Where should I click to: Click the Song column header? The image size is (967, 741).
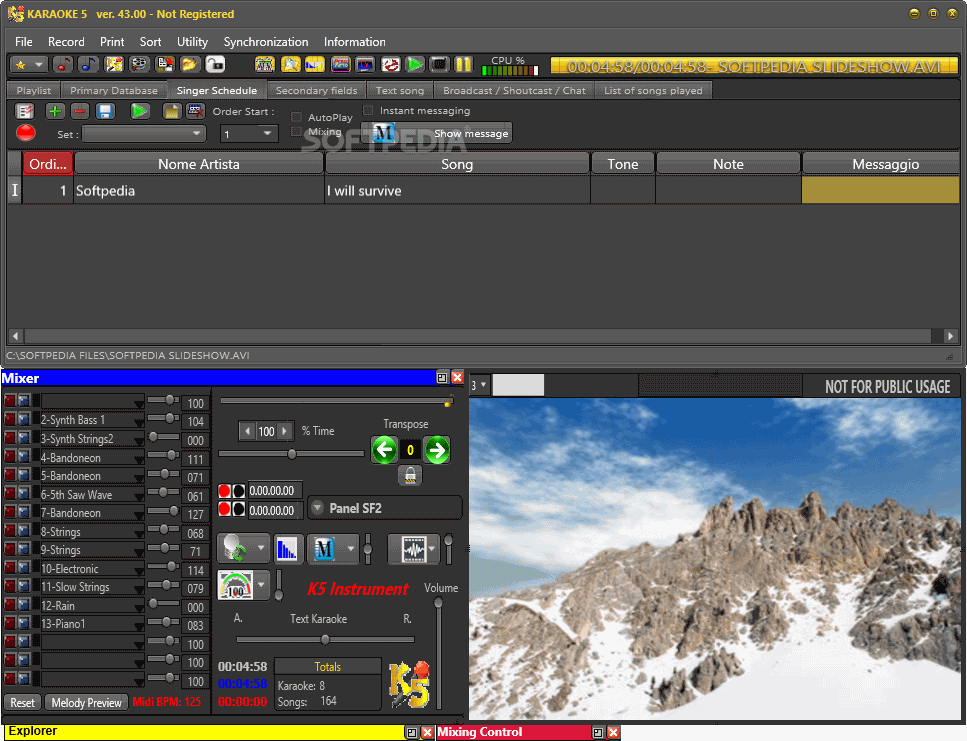[457, 164]
